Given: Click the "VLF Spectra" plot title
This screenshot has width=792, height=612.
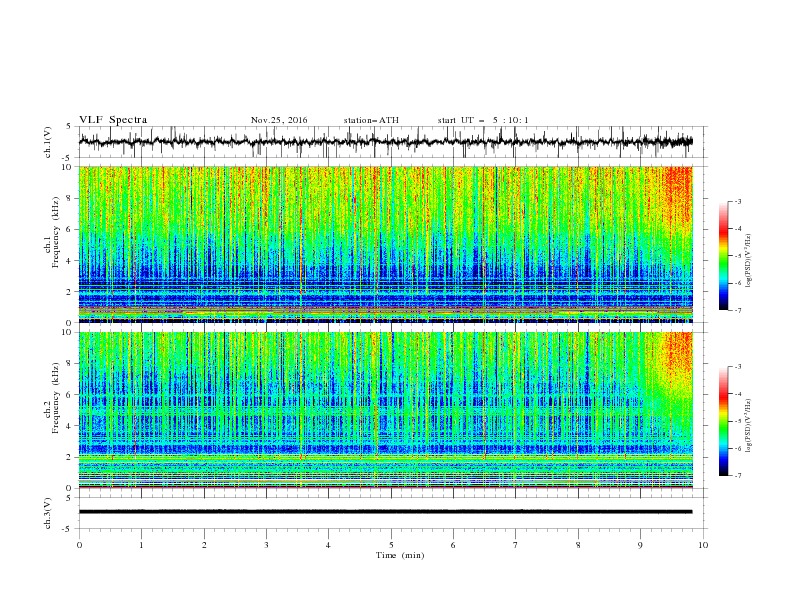Looking at the screenshot, I should coord(113,120).
